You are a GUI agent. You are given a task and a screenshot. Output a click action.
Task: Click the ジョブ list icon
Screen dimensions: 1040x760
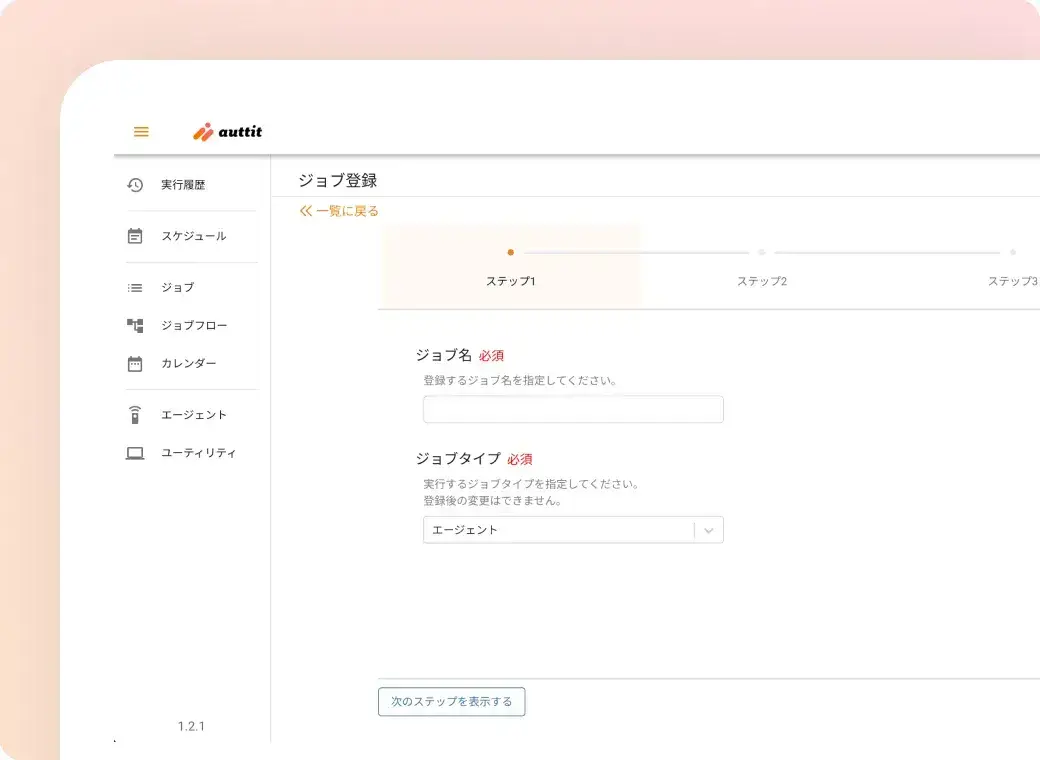(x=135, y=288)
